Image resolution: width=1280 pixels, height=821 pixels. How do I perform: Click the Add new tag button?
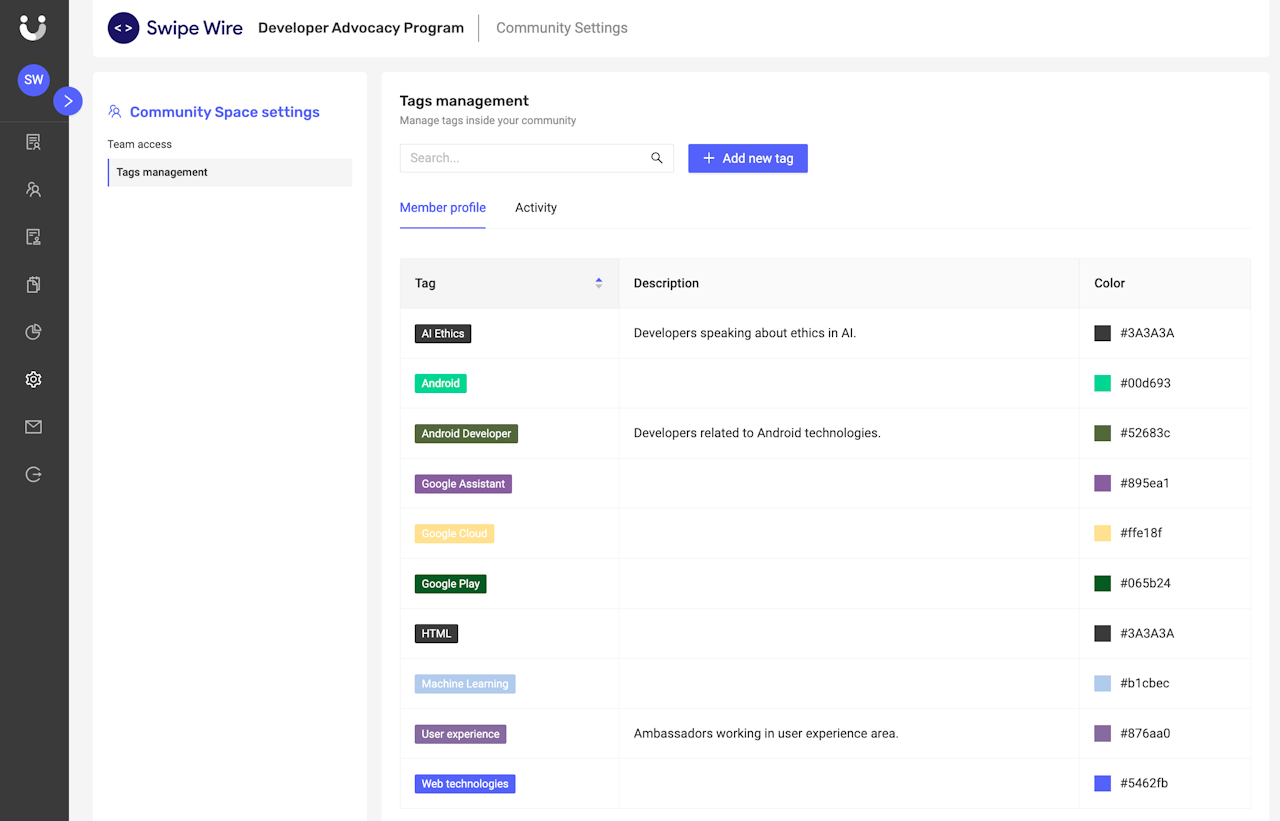748,158
